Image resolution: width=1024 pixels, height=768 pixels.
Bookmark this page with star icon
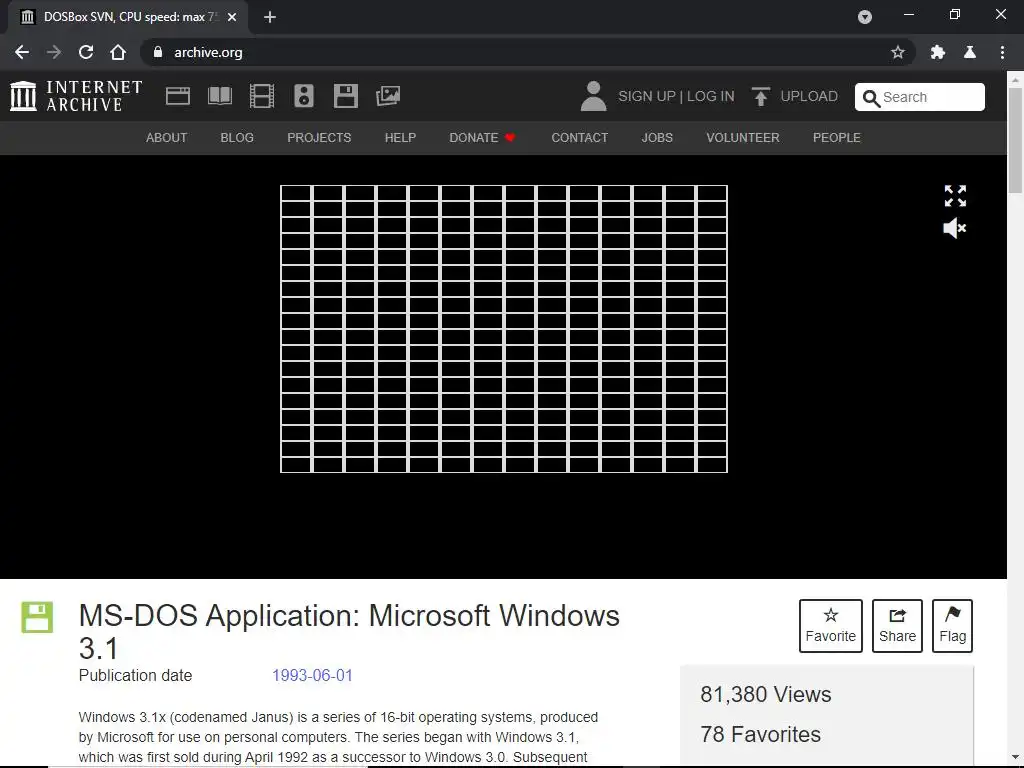click(x=898, y=52)
